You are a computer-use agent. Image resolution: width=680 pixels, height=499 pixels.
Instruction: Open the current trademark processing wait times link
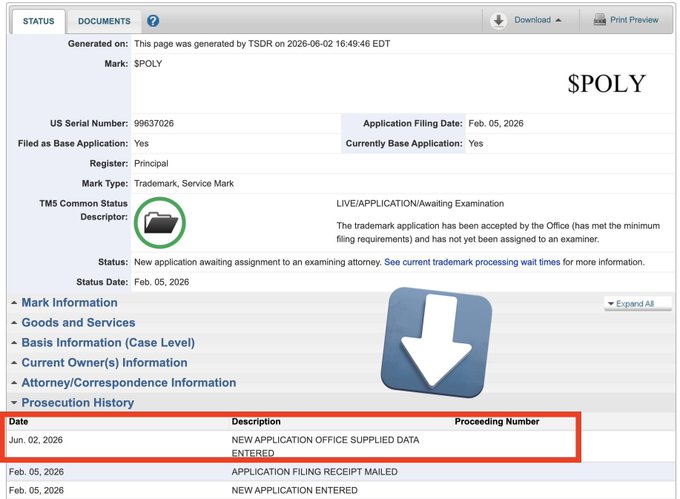tap(472, 262)
